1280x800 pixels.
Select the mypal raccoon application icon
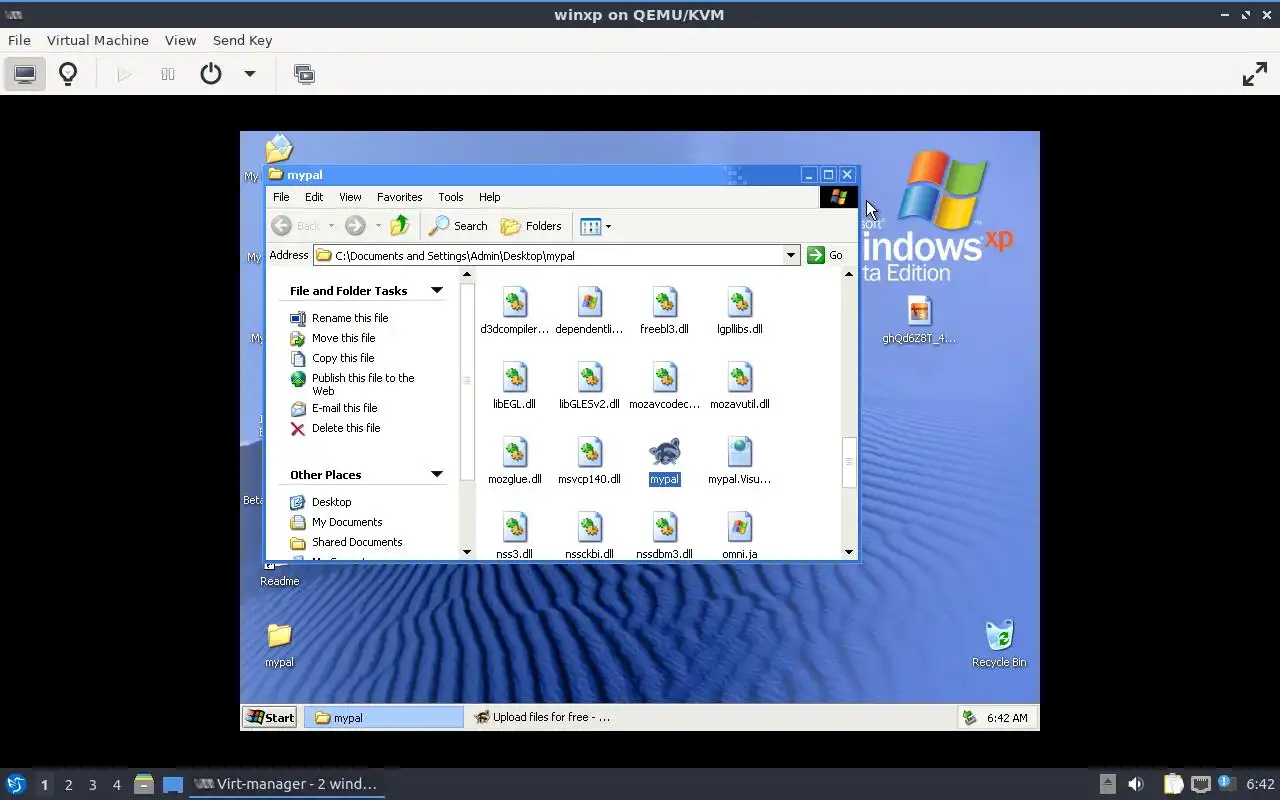[x=664, y=453]
